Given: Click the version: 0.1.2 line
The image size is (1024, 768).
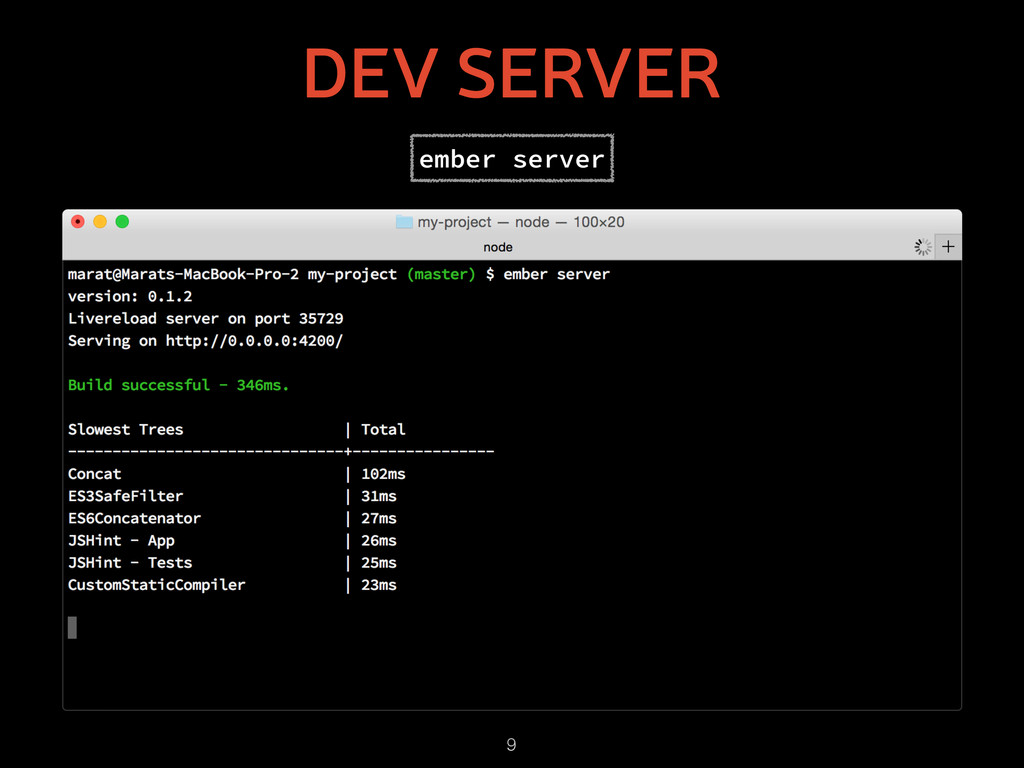Looking at the screenshot, I should pyautogui.click(x=130, y=296).
